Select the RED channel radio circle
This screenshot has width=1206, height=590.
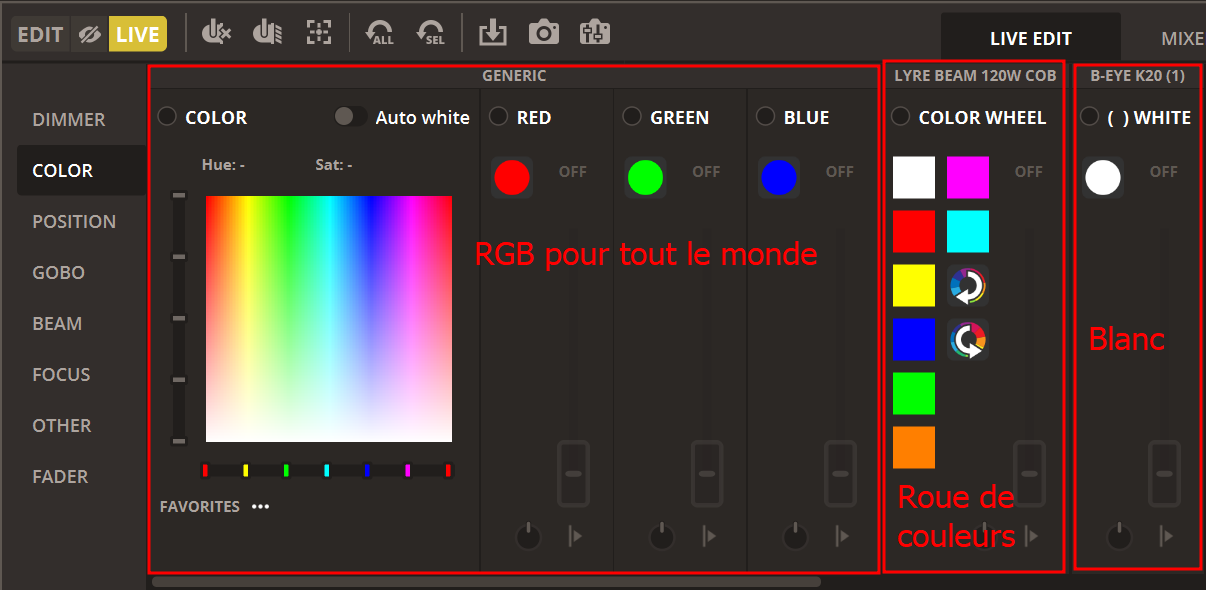498,116
